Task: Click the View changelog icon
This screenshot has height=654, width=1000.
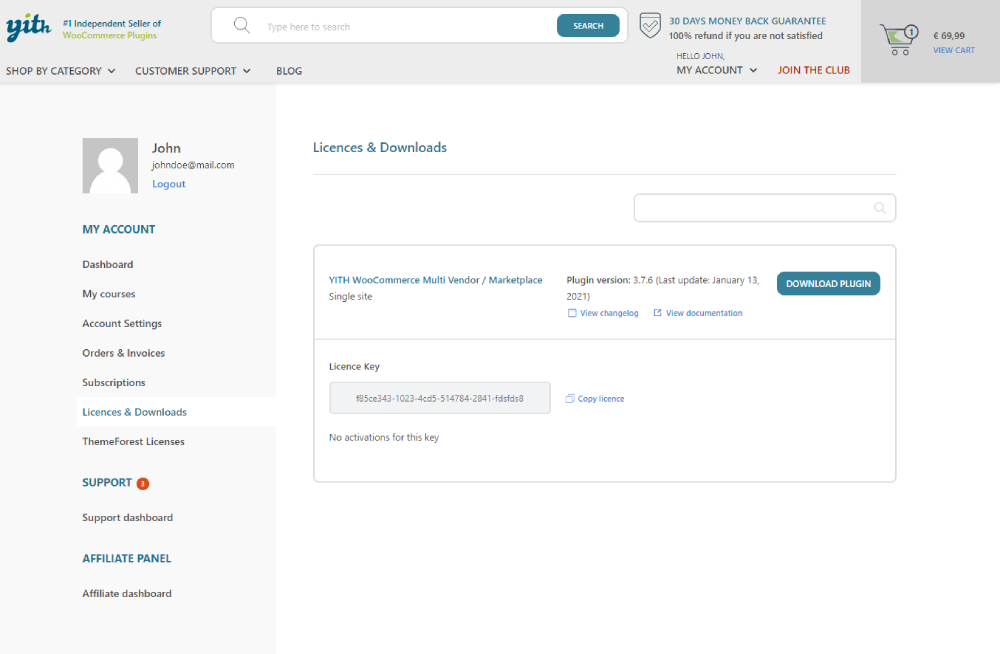Action: [x=572, y=313]
